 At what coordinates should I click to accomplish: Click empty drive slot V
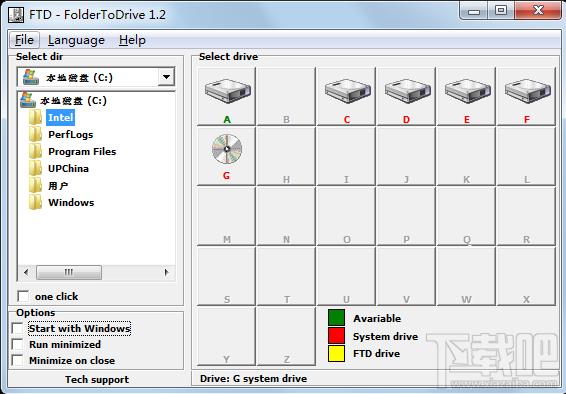(406, 276)
